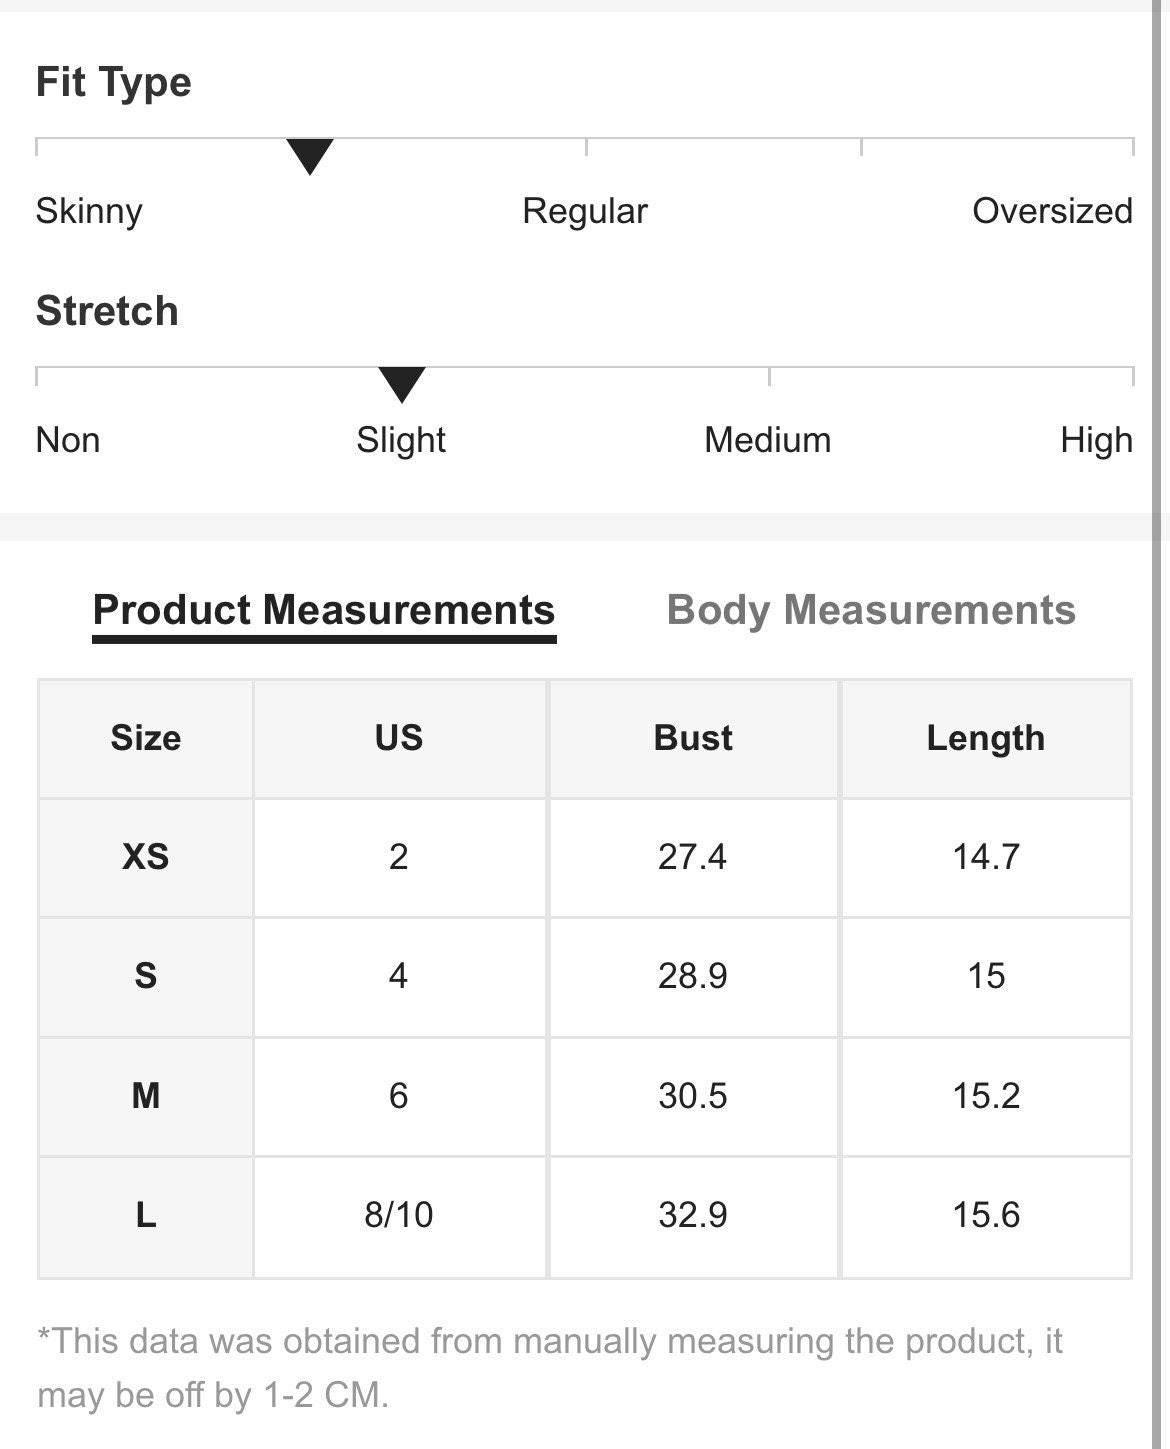
Task: Select the S size row
Action: click(x=585, y=977)
